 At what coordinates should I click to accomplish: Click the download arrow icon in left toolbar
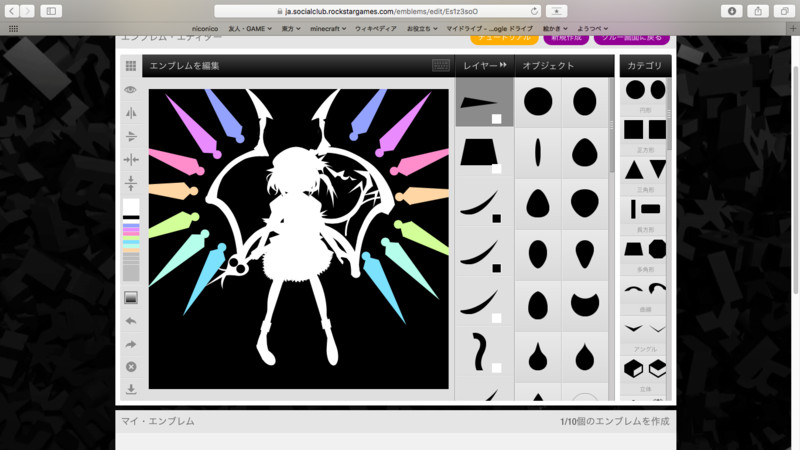click(x=131, y=389)
